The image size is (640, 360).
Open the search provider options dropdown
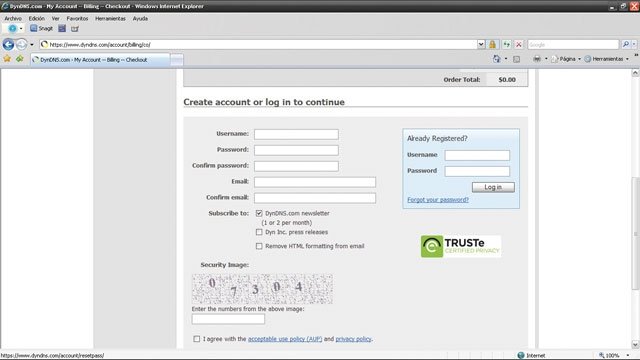[x=634, y=44]
